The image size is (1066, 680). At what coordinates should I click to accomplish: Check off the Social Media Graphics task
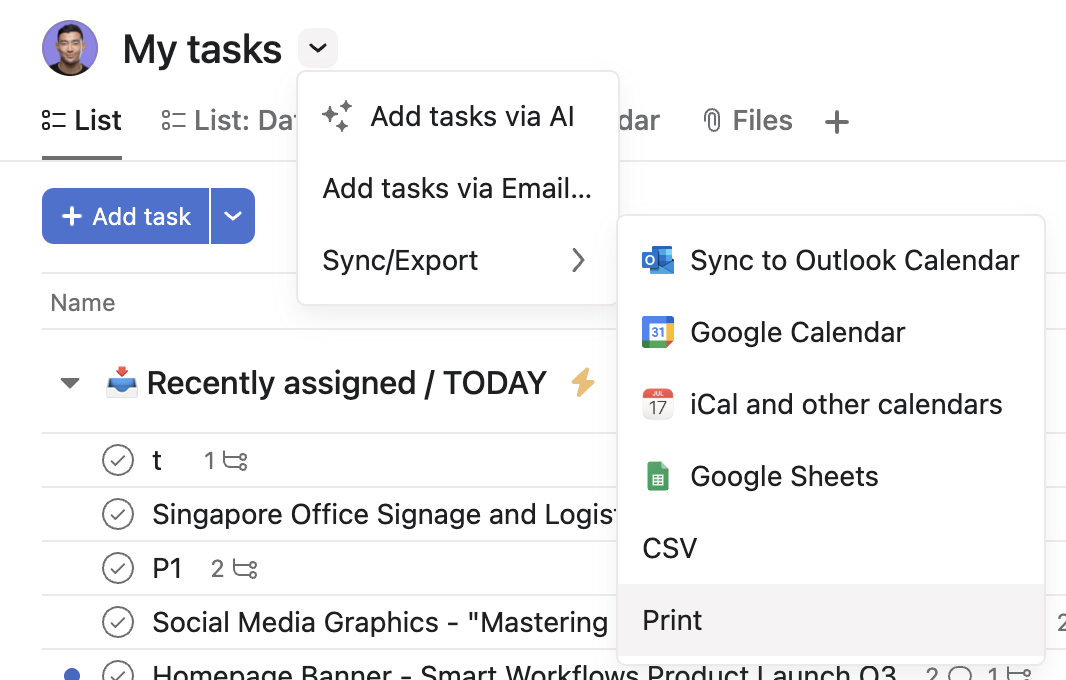pos(118,622)
